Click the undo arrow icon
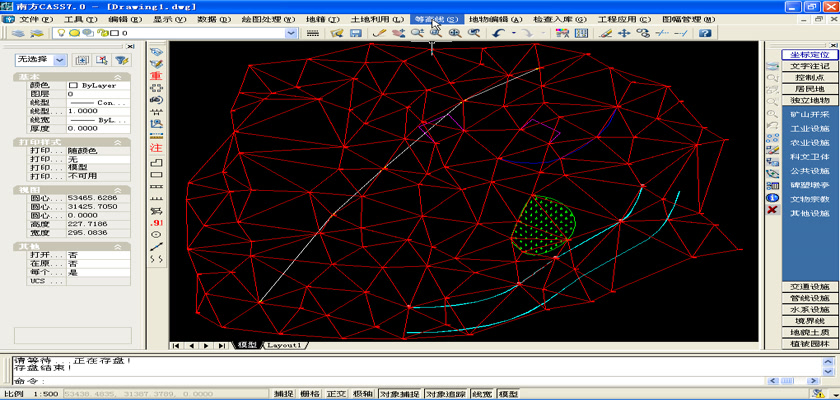Image resolution: width=840 pixels, height=400 pixels. click(498, 33)
